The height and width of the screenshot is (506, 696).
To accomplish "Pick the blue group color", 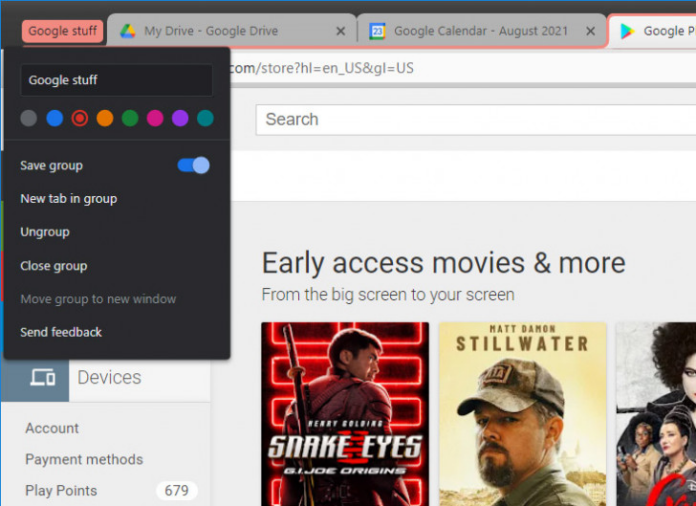I will [x=54, y=118].
